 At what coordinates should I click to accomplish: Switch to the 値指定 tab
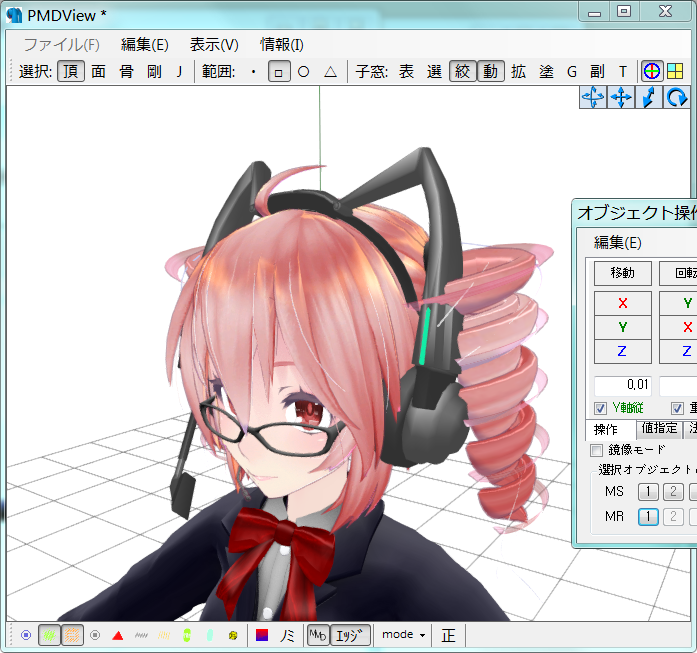[x=659, y=429]
